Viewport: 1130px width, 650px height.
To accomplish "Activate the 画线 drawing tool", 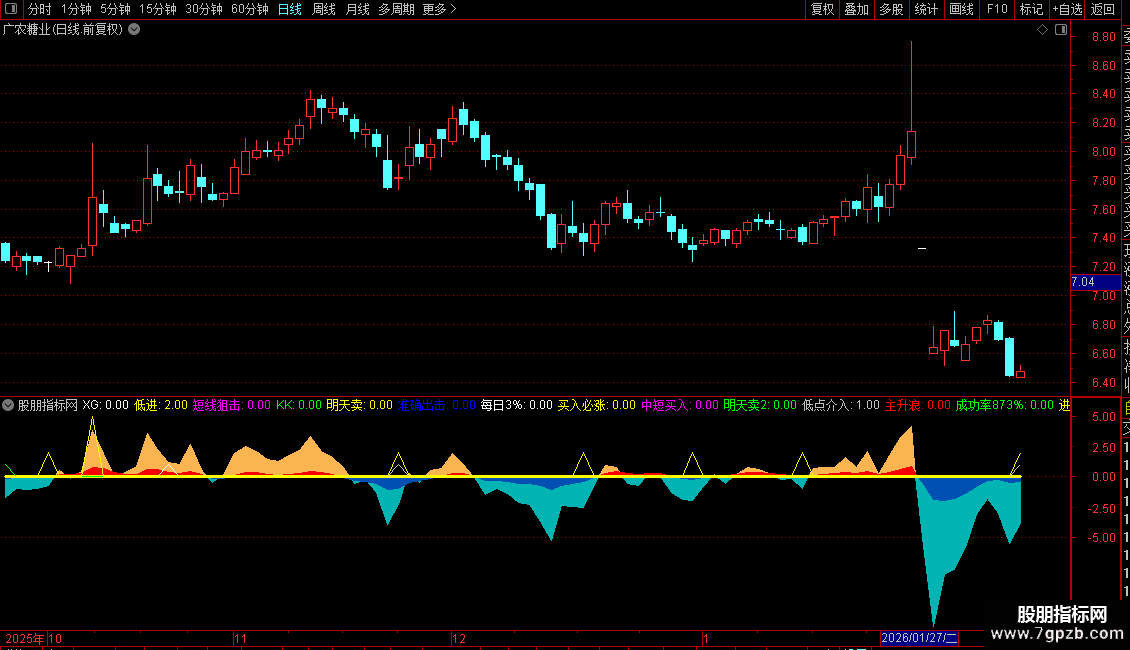I will tap(961, 9).
